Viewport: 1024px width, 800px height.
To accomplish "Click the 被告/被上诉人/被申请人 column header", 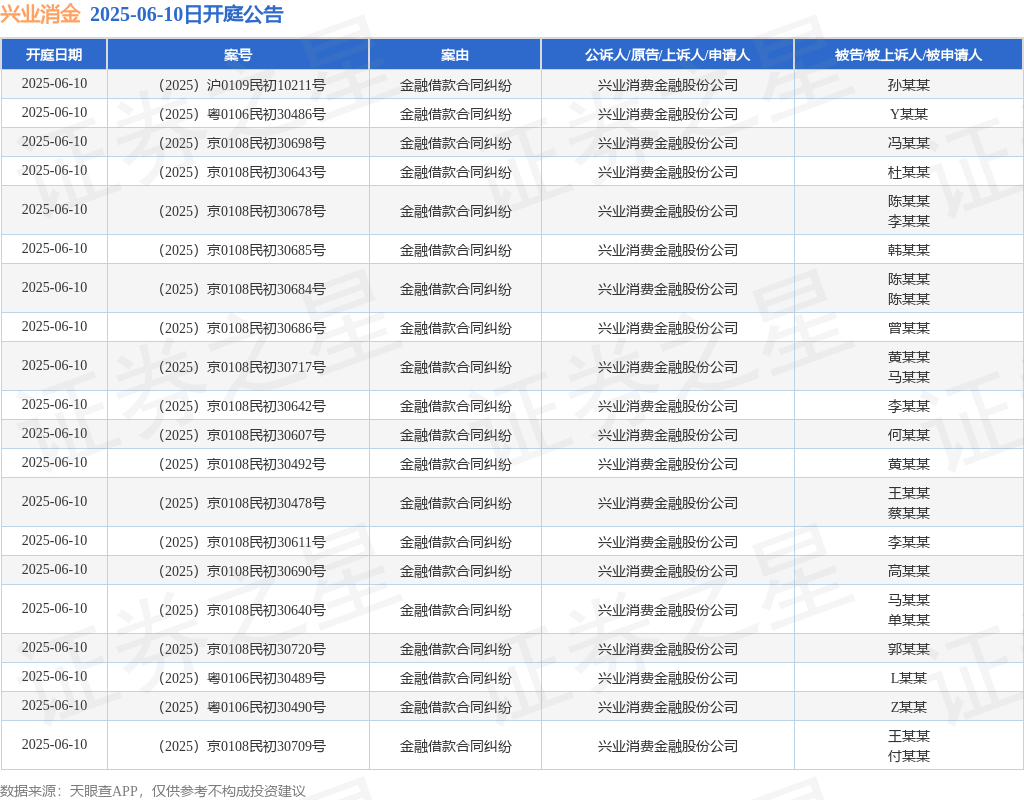I will point(908,55).
